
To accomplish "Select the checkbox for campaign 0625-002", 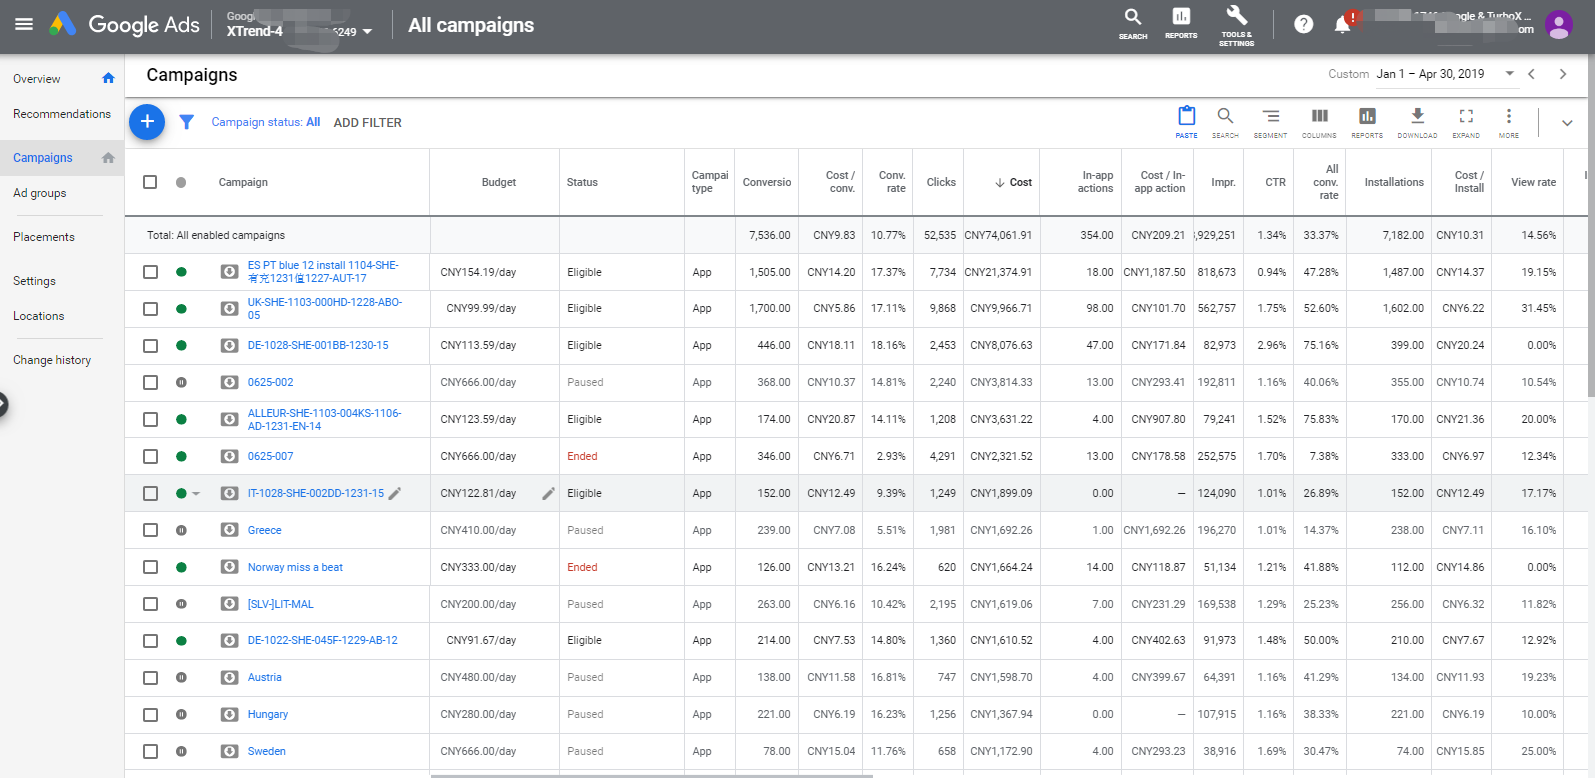I will (x=150, y=382).
